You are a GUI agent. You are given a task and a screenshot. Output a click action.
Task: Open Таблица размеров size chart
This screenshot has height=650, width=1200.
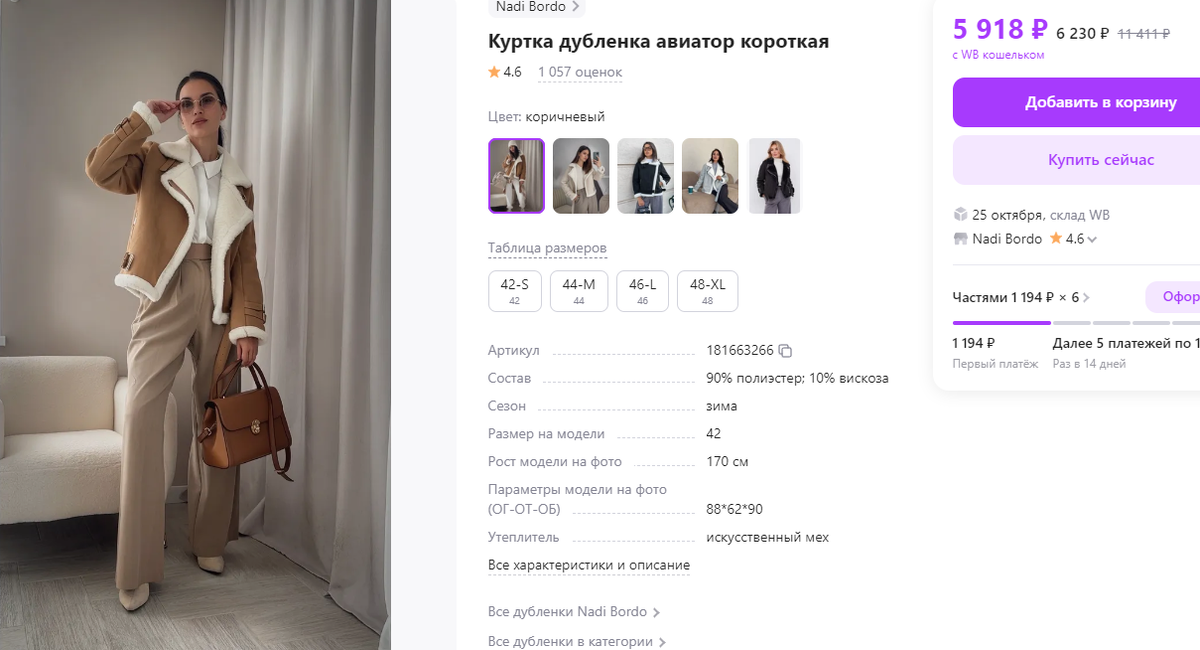coord(547,248)
